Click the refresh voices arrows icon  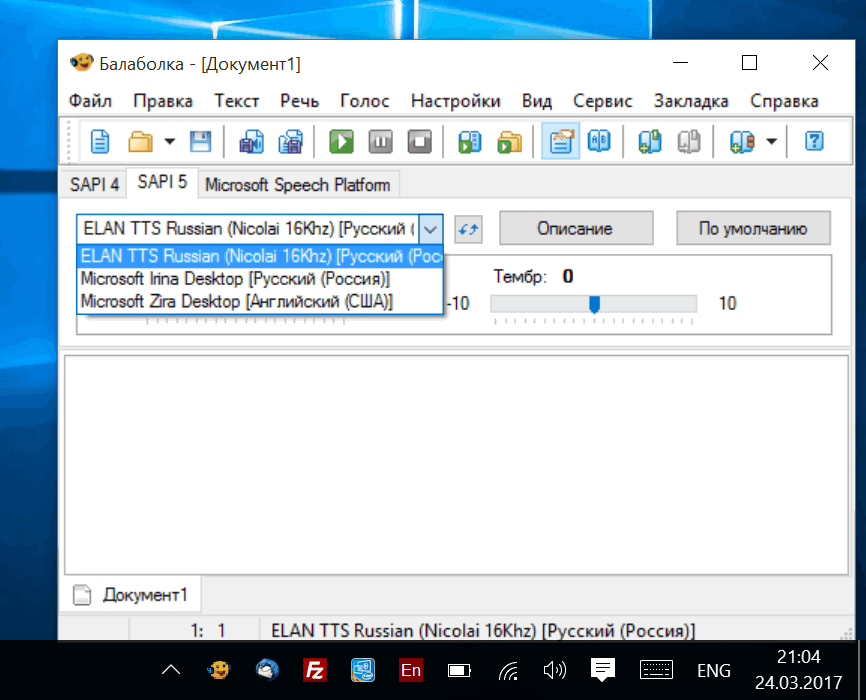[x=467, y=229]
